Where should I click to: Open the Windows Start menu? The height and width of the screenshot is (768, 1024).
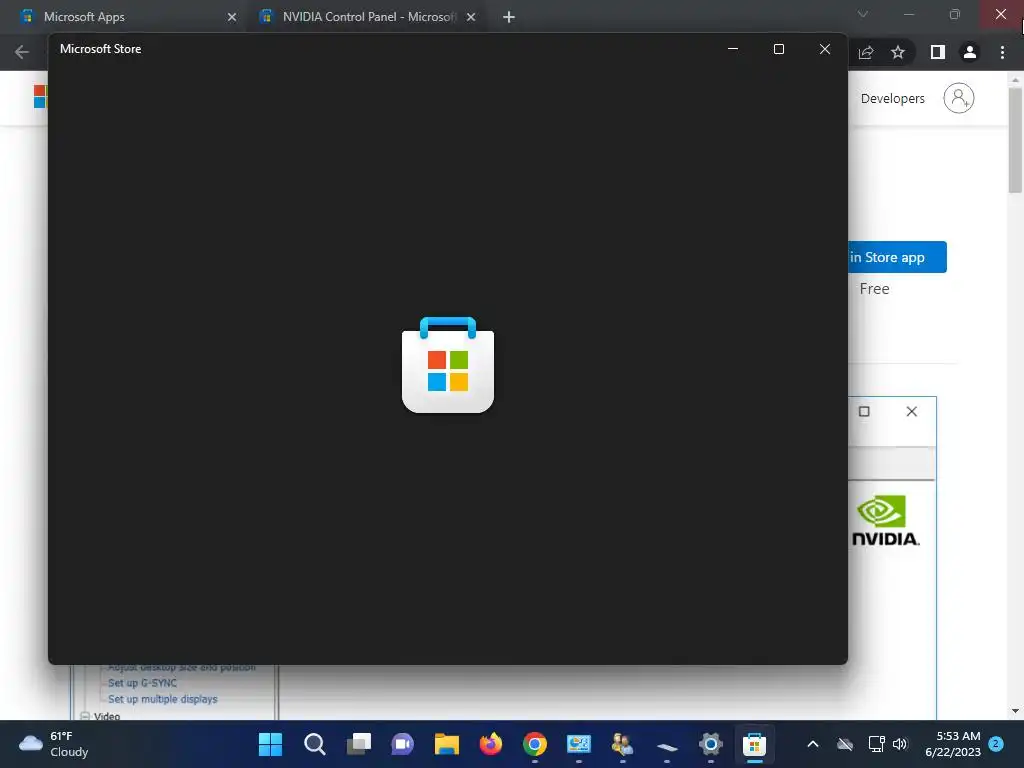pyautogui.click(x=270, y=744)
